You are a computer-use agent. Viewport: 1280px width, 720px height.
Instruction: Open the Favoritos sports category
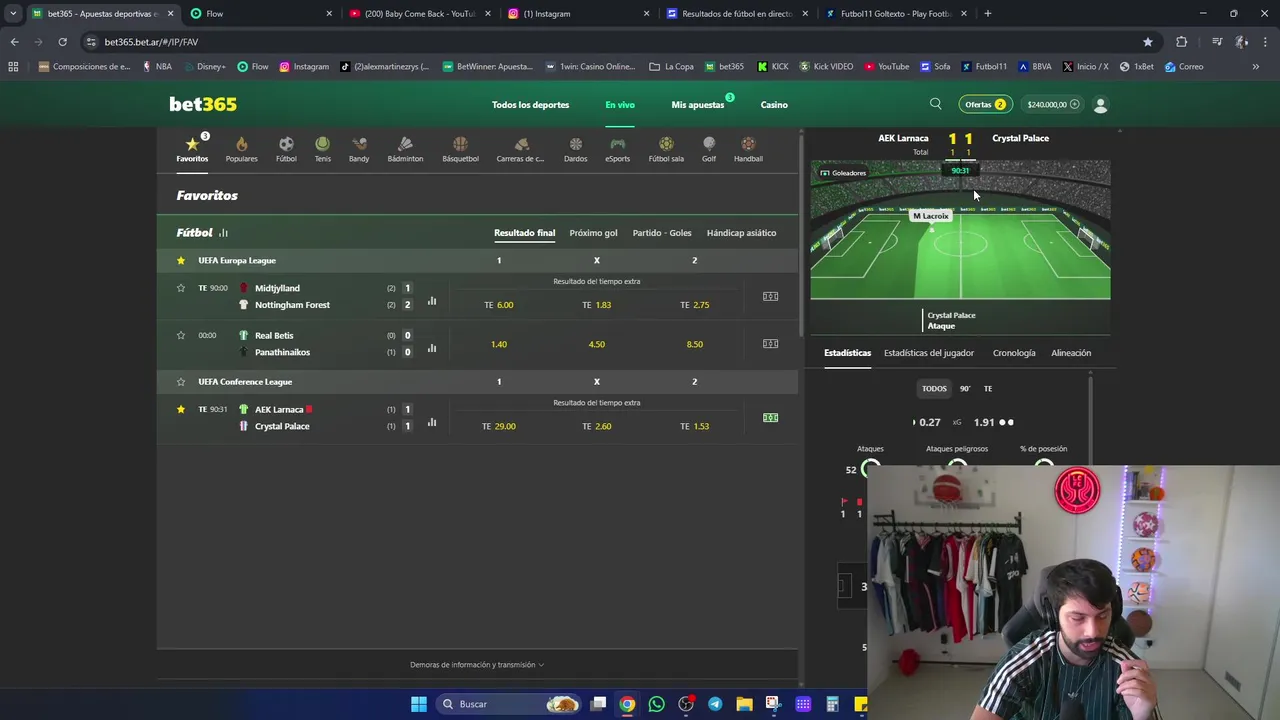click(x=192, y=149)
